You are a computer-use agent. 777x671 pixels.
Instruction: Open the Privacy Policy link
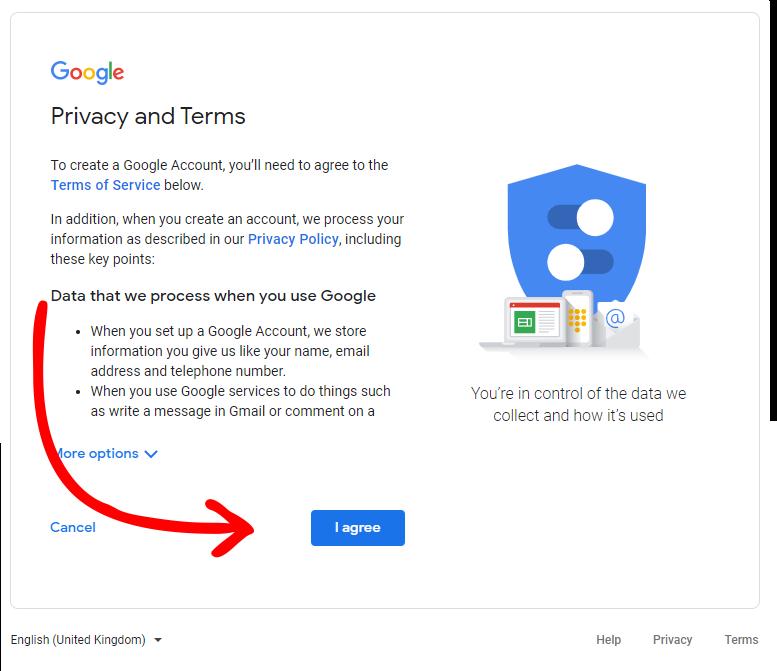[x=293, y=239]
